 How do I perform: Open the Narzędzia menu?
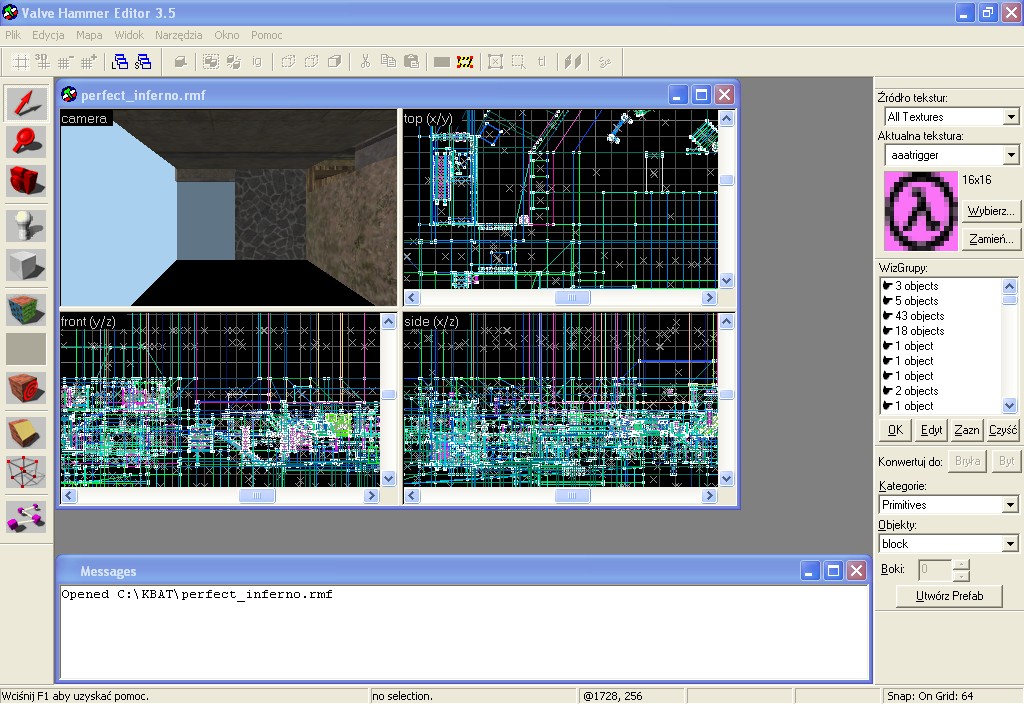point(178,35)
